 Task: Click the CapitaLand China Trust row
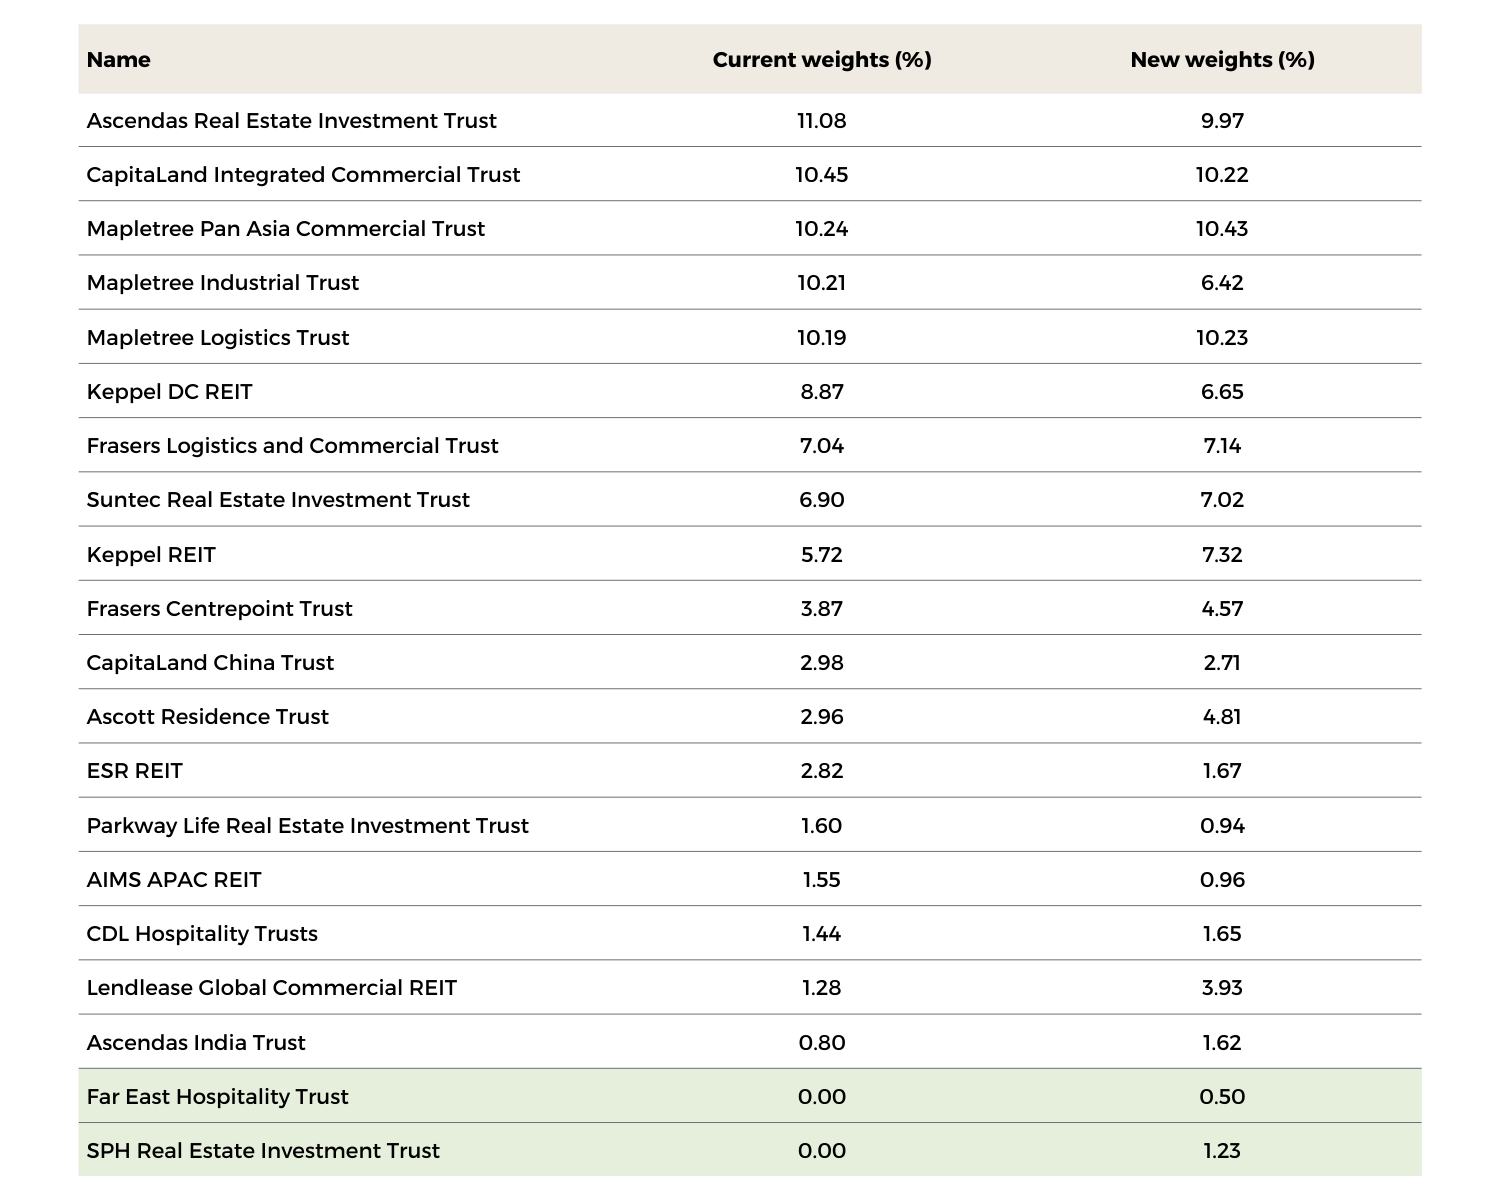pos(209,662)
